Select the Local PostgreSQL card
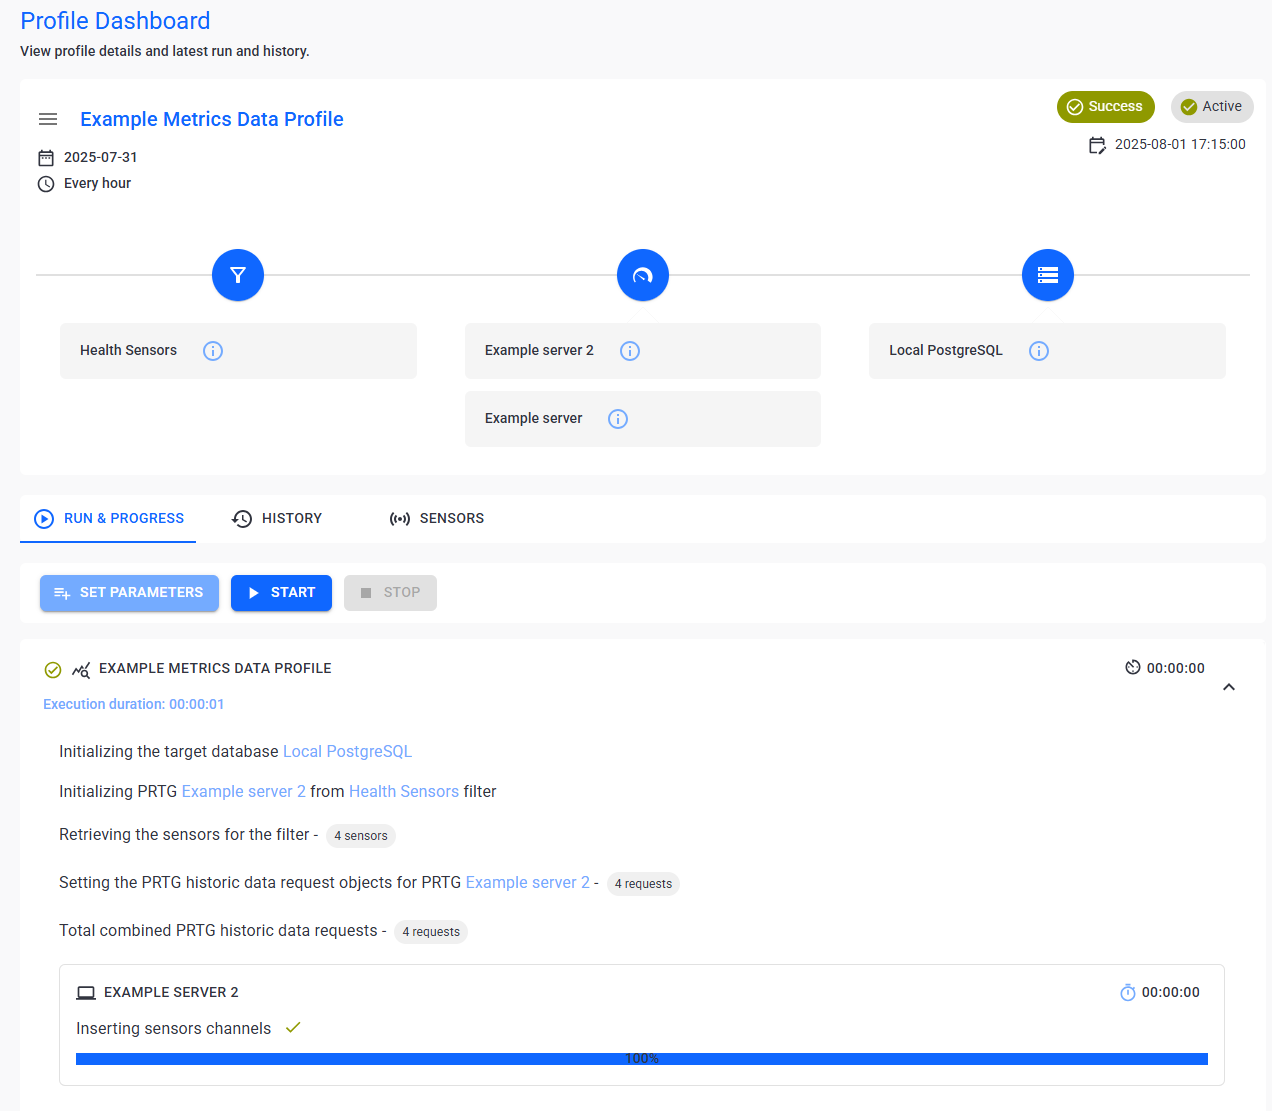The height and width of the screenshot is (1111, 1272). tap(1047, 351)
